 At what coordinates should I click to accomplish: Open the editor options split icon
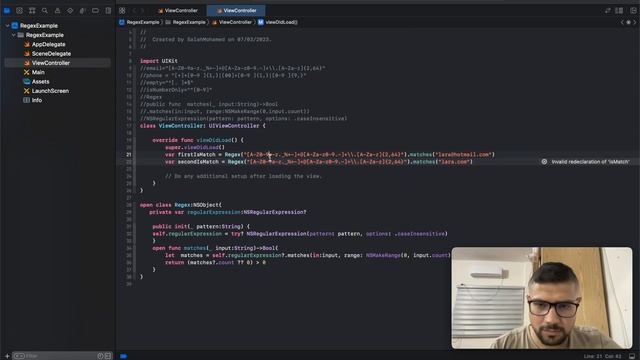(x=619, y=11)
